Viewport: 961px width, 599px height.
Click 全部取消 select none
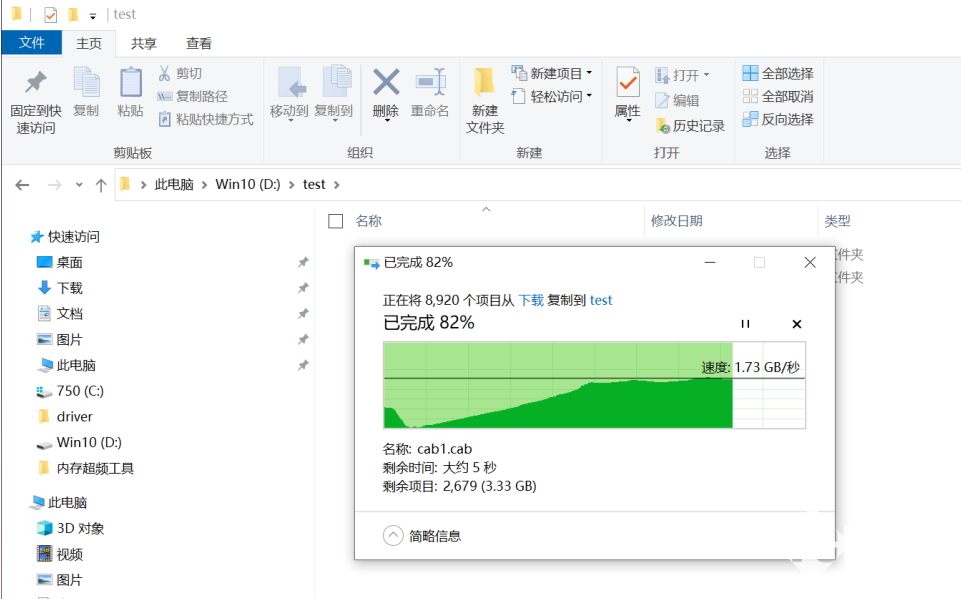point(778,96)
